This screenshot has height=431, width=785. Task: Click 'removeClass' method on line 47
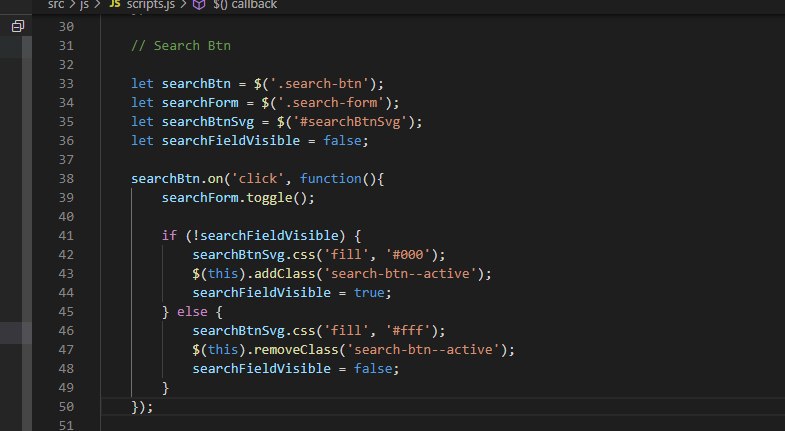click(296, 350)
